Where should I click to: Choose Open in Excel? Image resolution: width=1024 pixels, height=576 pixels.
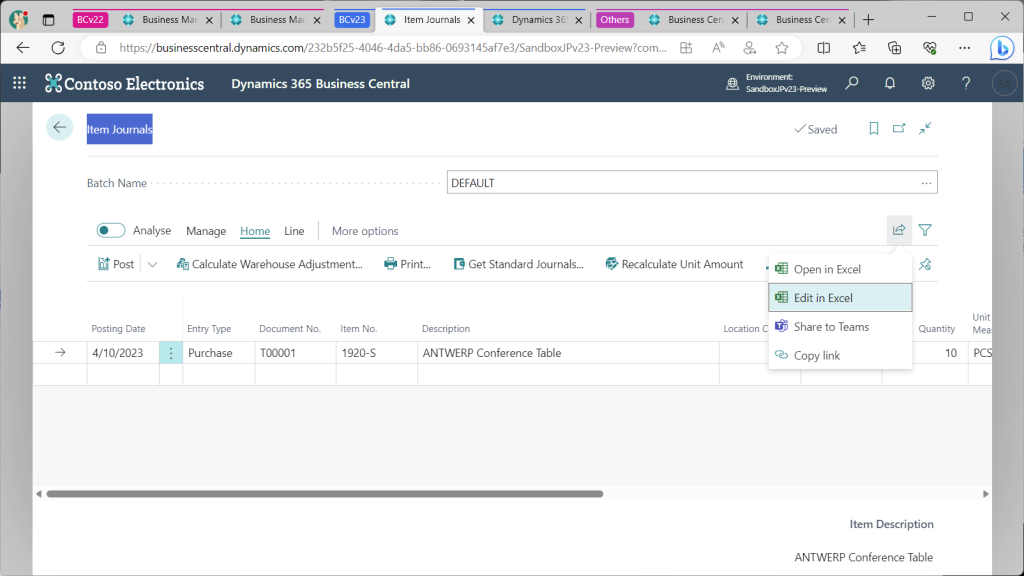pos(840,269)
